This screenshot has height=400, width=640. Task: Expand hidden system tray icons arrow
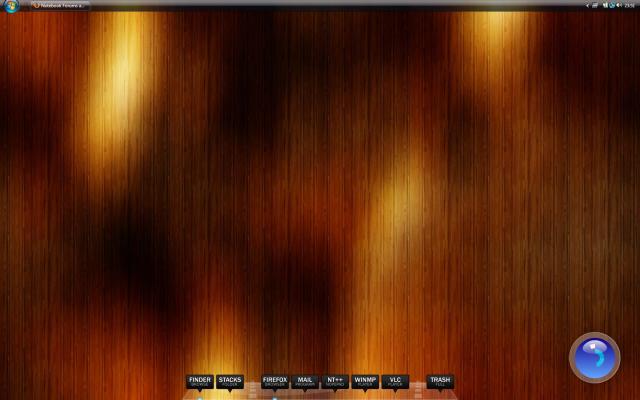click(x=587, y=5)
